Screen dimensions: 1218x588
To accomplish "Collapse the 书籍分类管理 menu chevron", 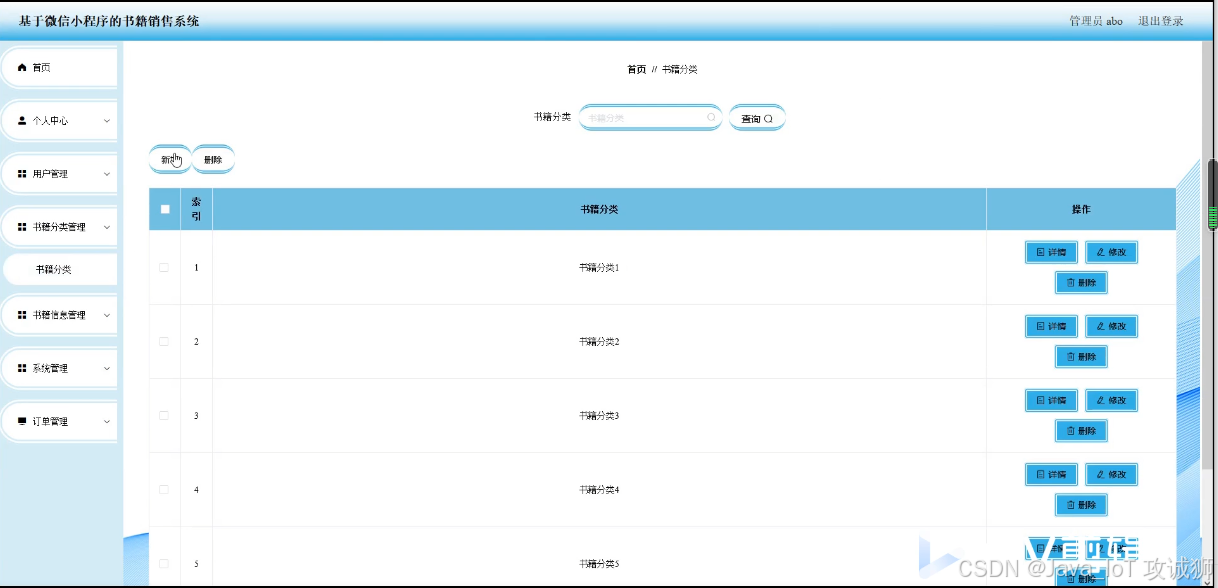I will pyautogui.click(x=107, y=227).
